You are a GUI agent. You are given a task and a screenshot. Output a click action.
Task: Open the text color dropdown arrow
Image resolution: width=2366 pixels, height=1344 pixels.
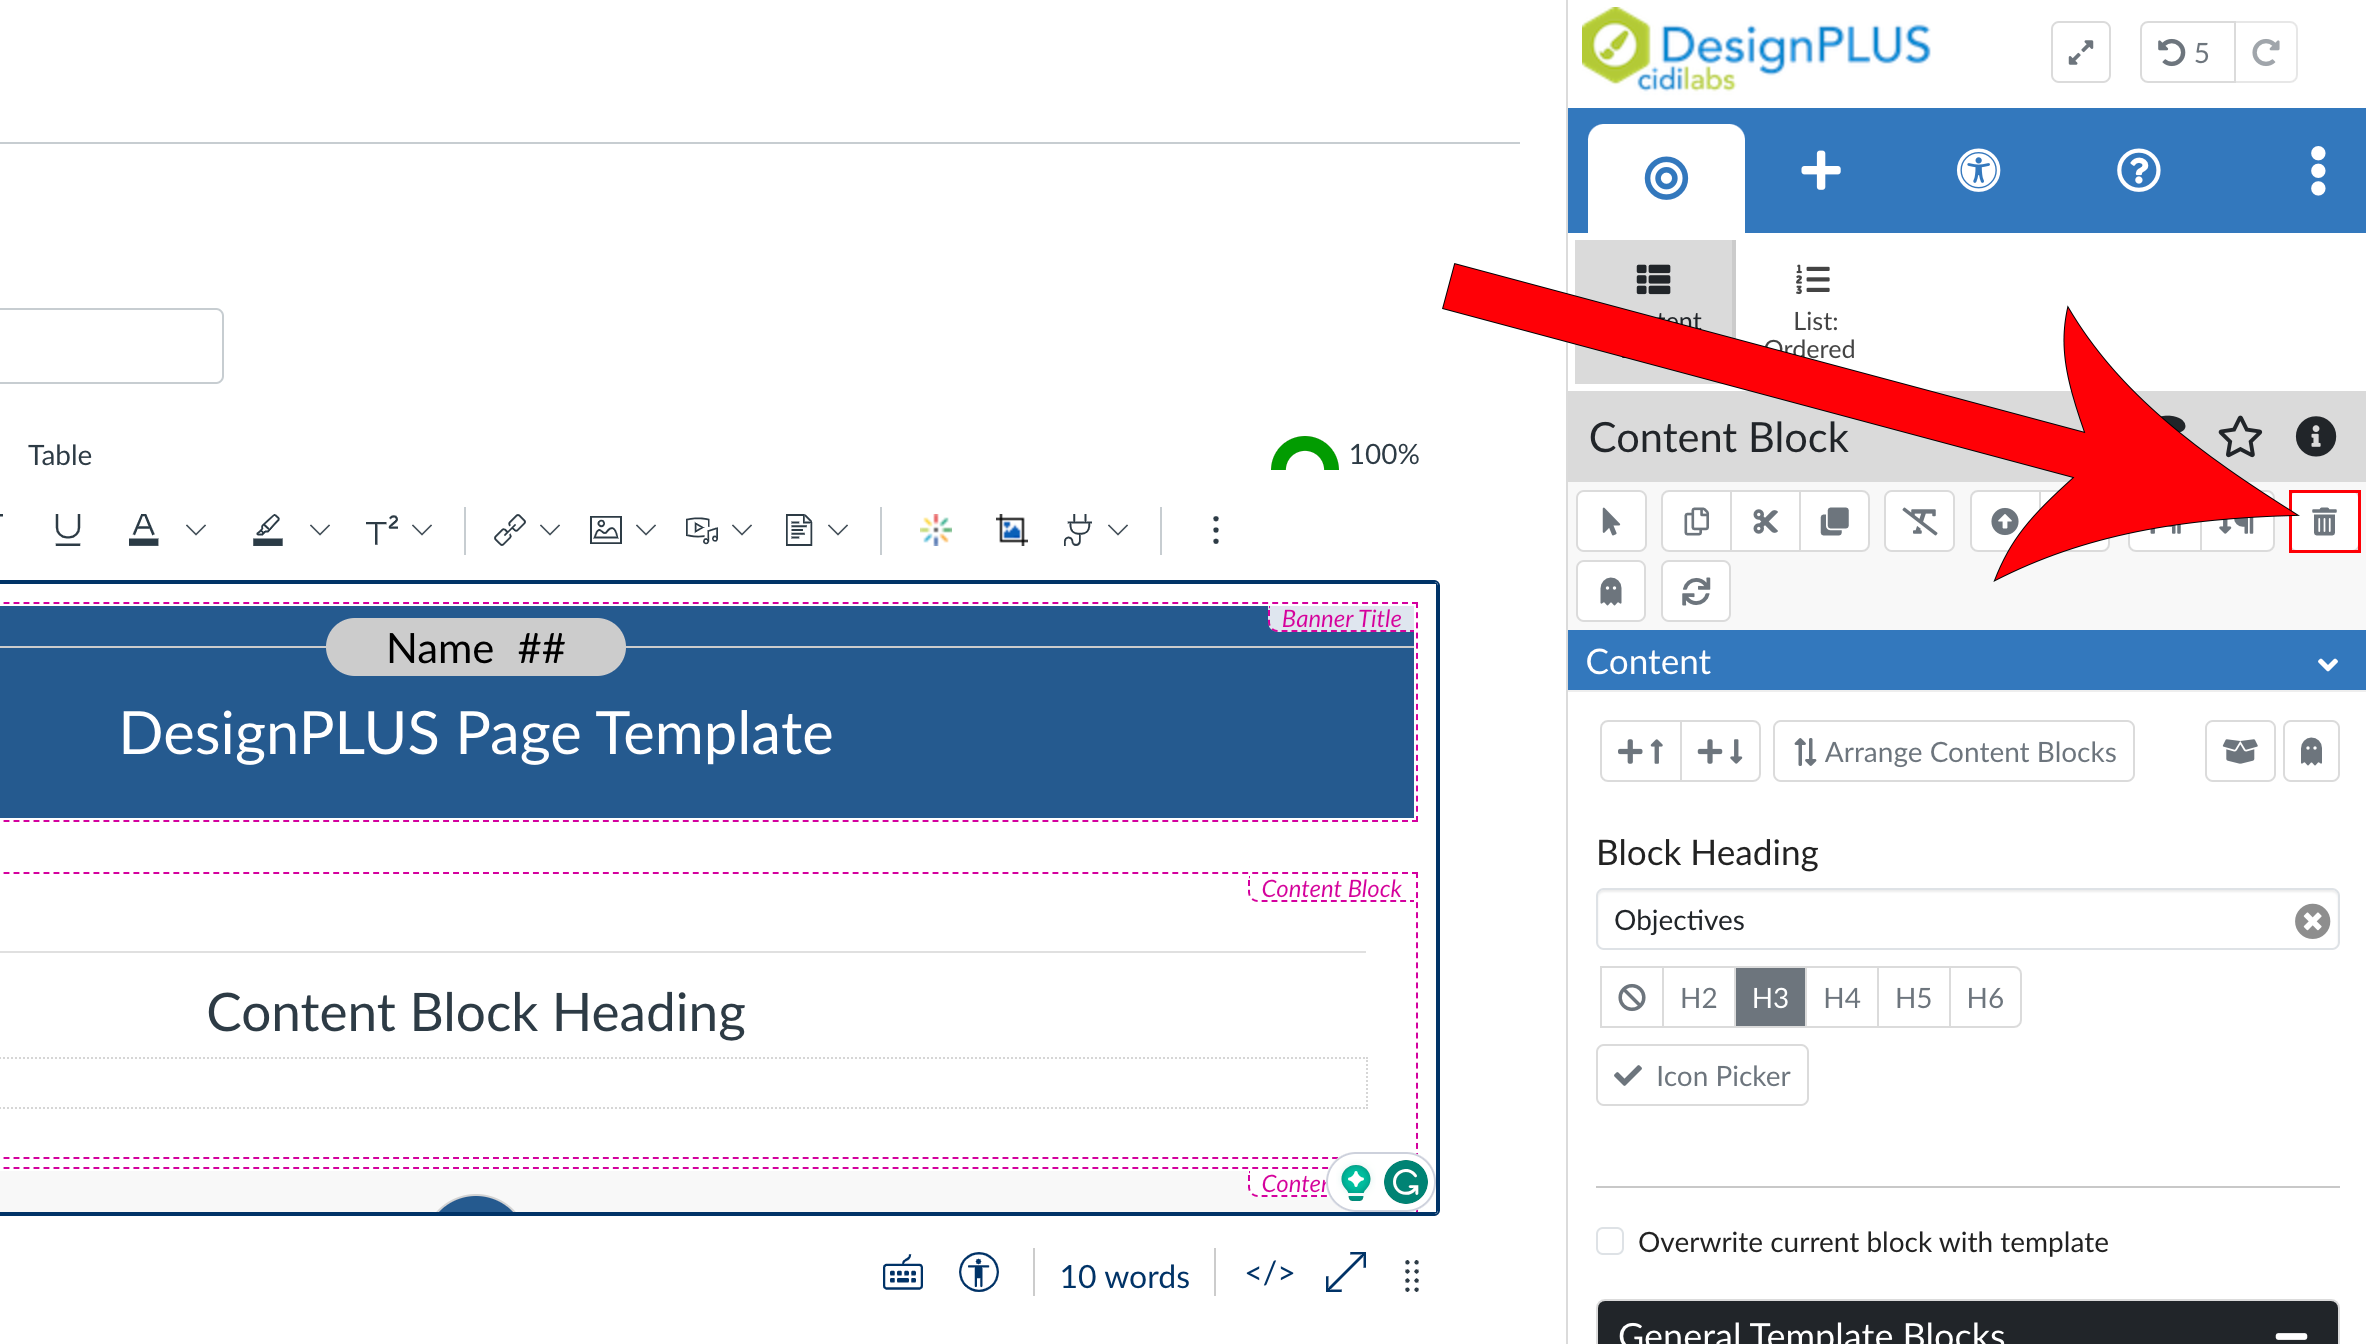pos(196,529)
